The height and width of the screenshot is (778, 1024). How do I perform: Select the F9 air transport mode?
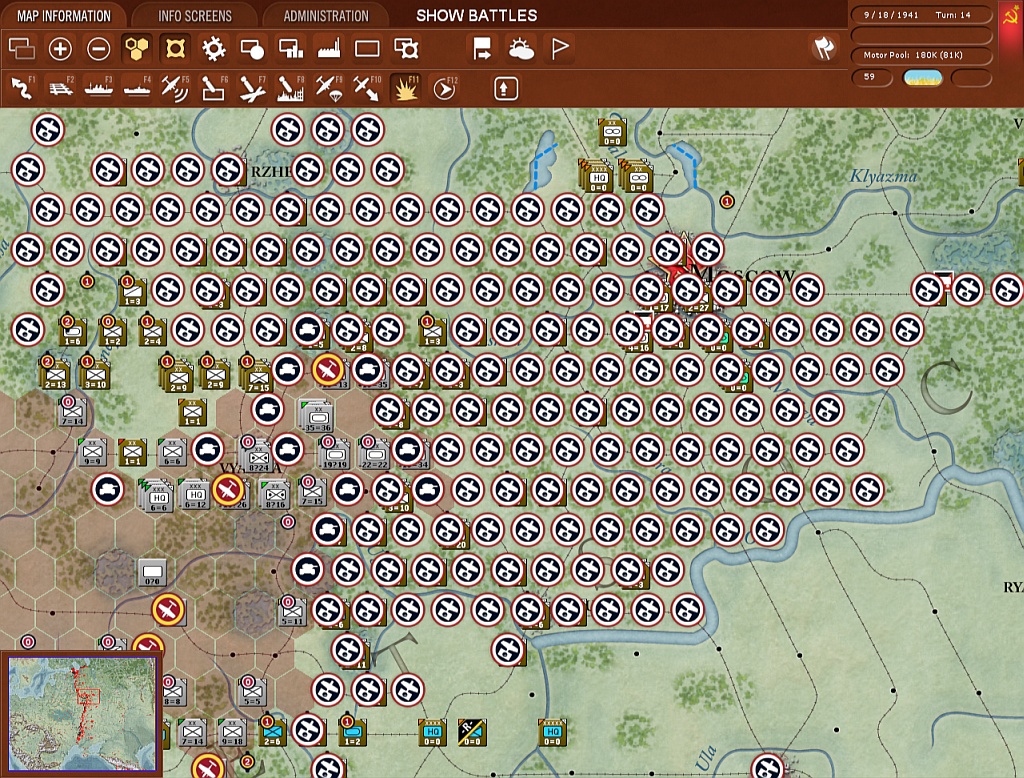click(328, 88)
